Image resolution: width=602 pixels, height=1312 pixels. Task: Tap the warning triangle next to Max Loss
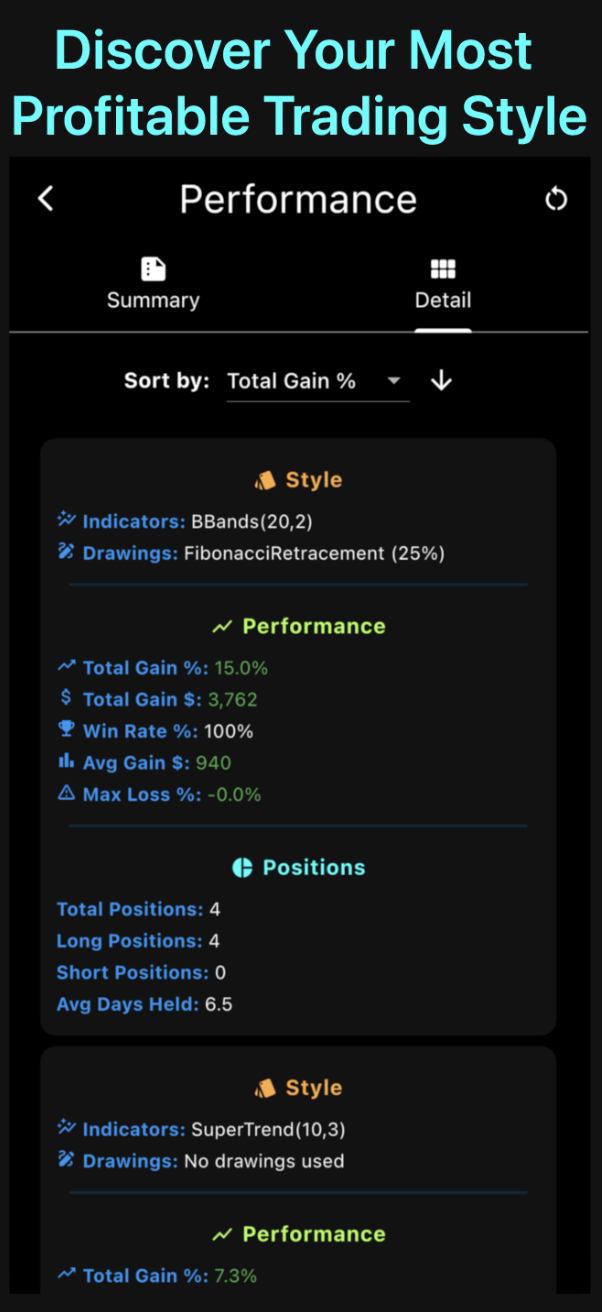tap(65, 792)
